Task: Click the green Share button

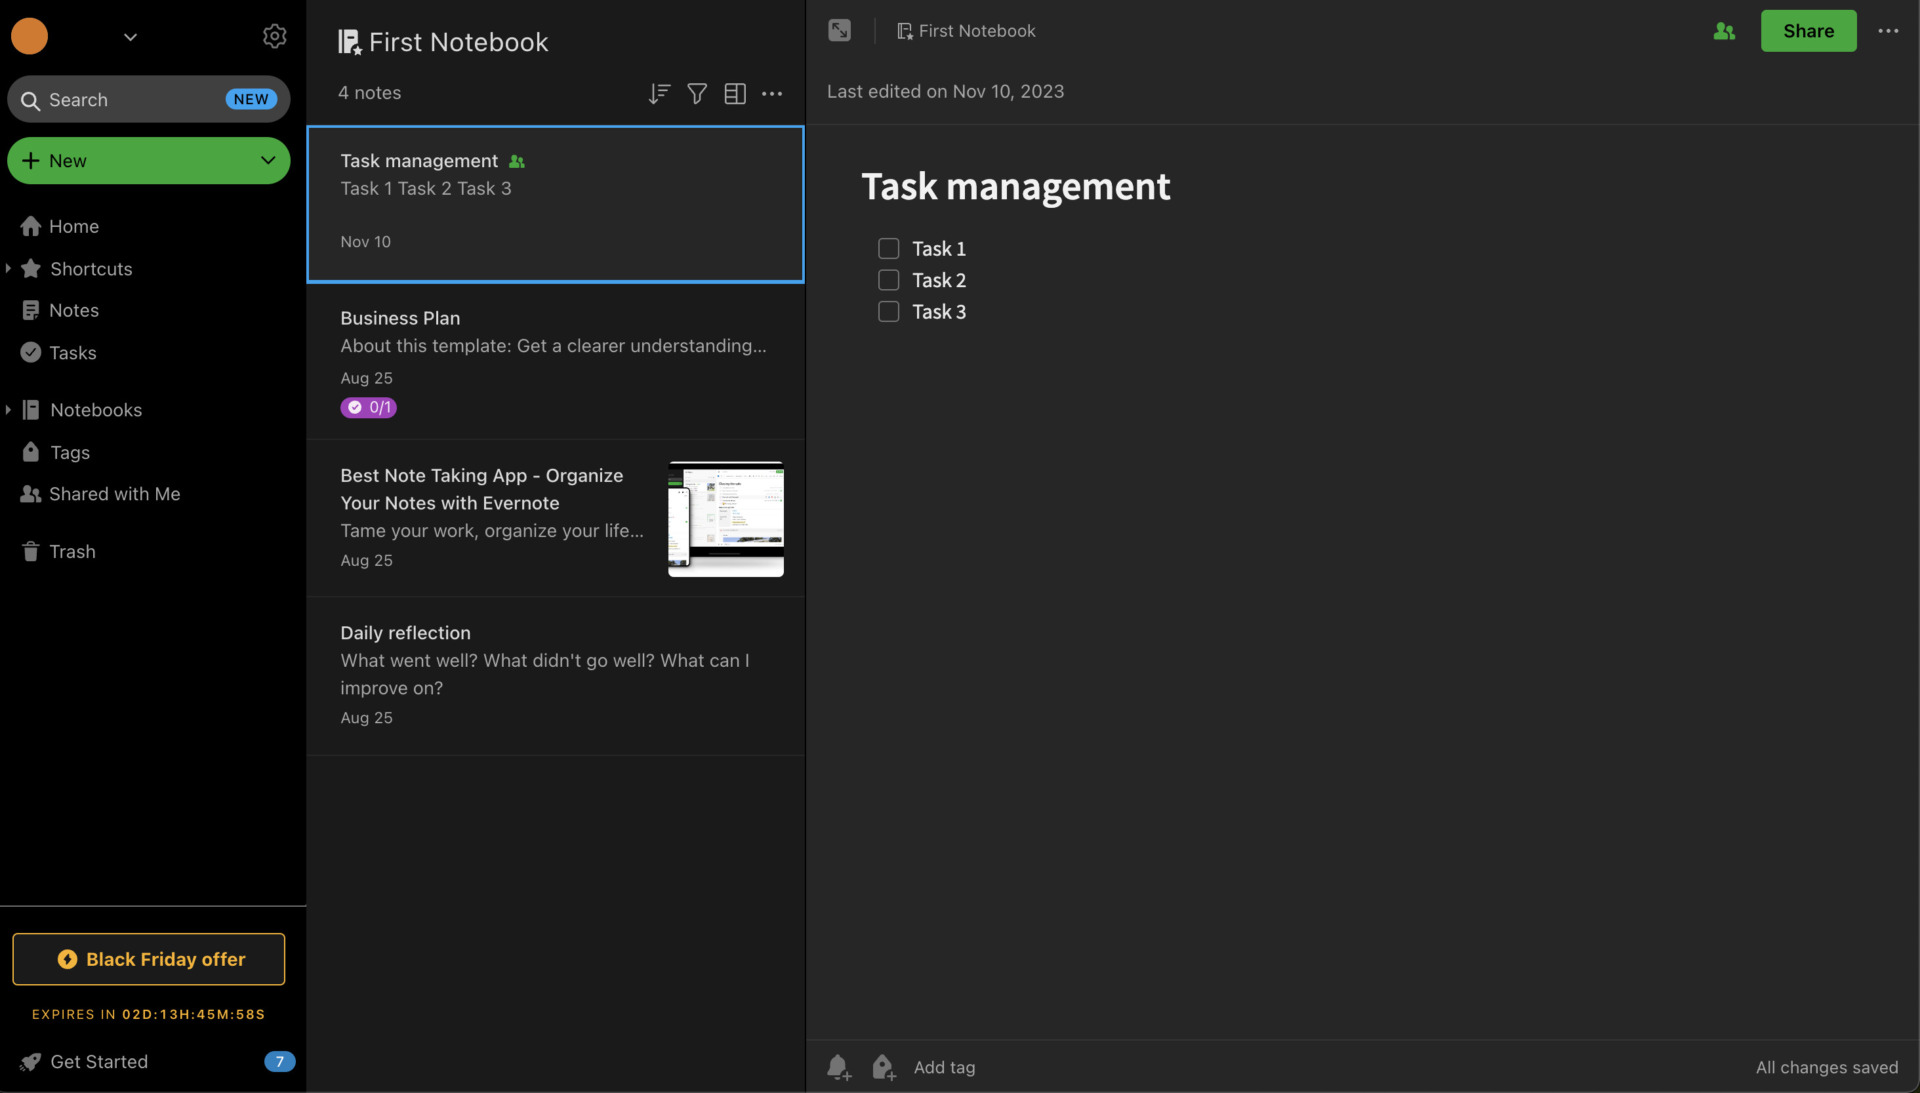Action: pos(1807,31)
